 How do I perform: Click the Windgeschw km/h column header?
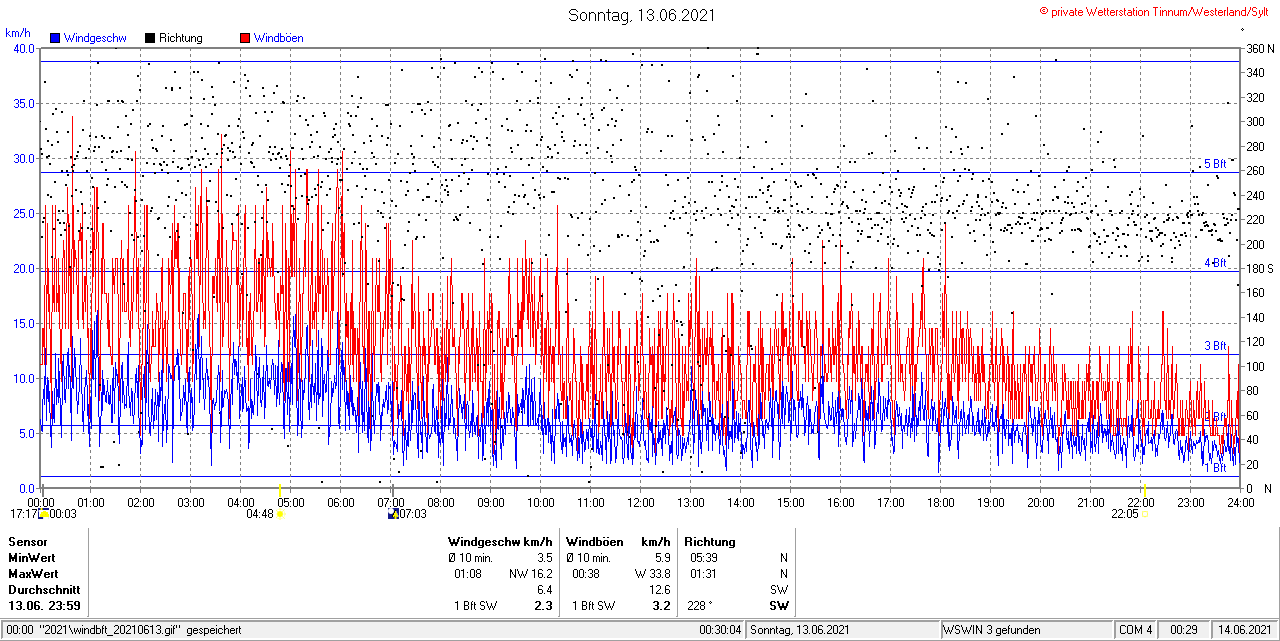[500, 542]
